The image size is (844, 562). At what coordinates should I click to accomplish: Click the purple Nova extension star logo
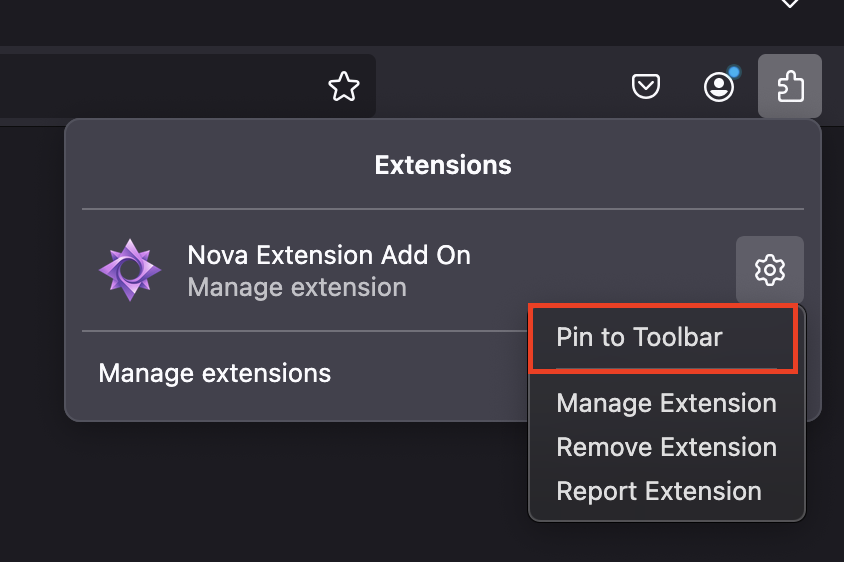click(130, 270)
